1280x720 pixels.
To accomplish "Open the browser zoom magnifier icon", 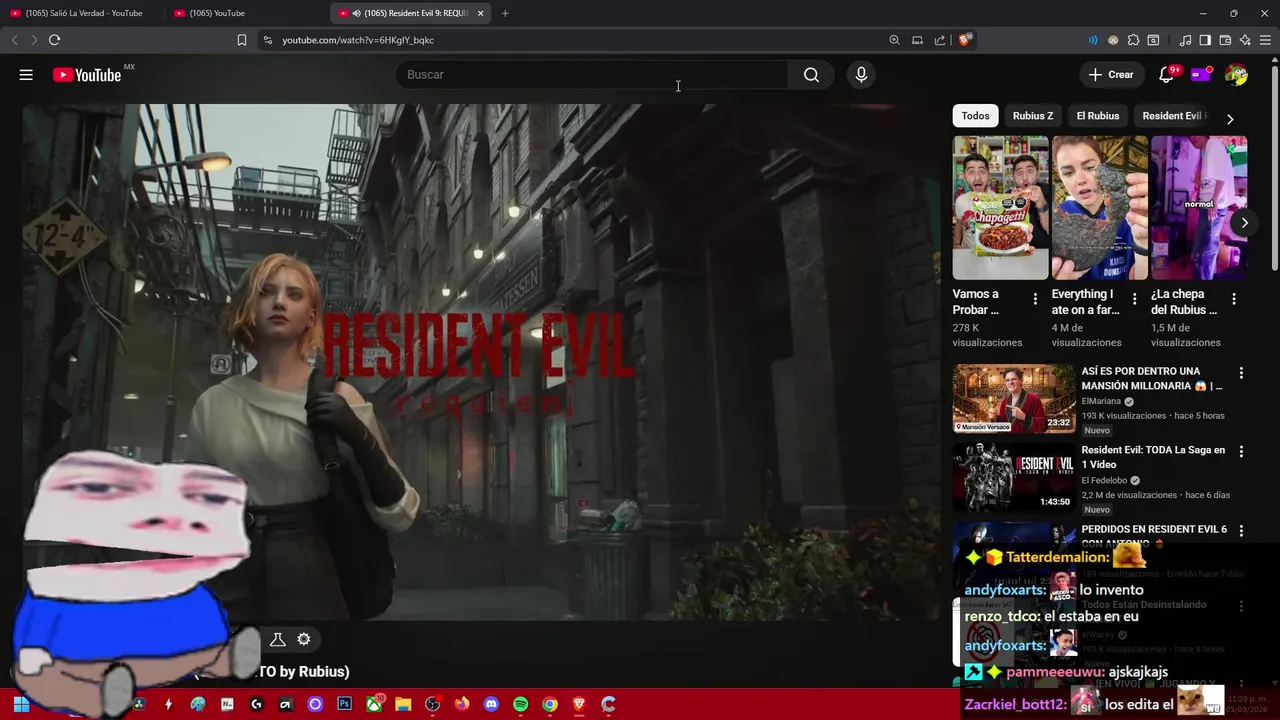I will coord(894,40).
